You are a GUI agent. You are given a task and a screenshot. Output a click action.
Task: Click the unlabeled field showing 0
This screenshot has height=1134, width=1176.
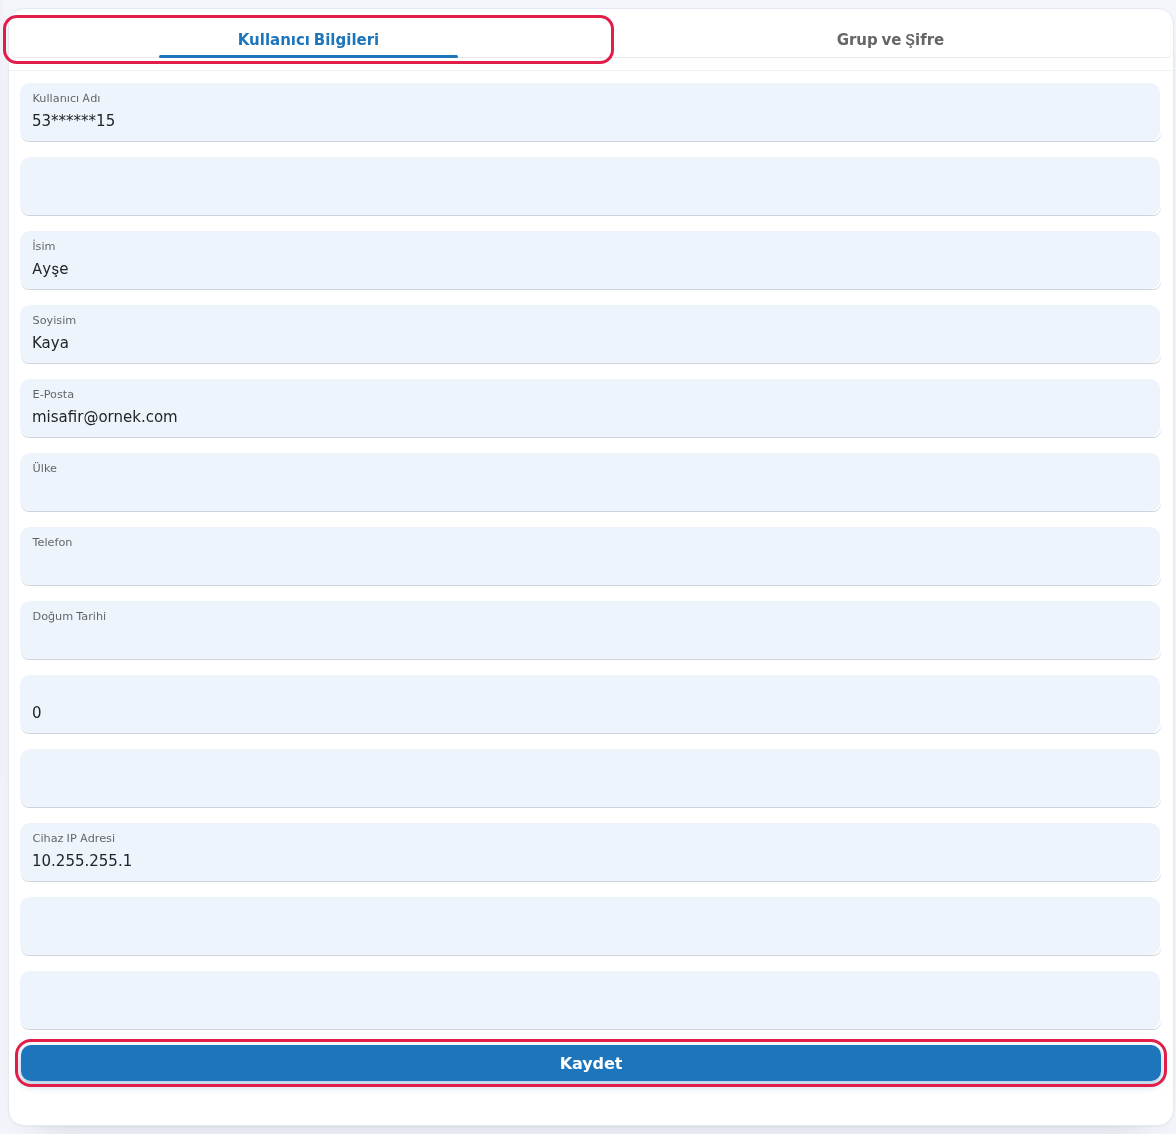coord(590,704)
